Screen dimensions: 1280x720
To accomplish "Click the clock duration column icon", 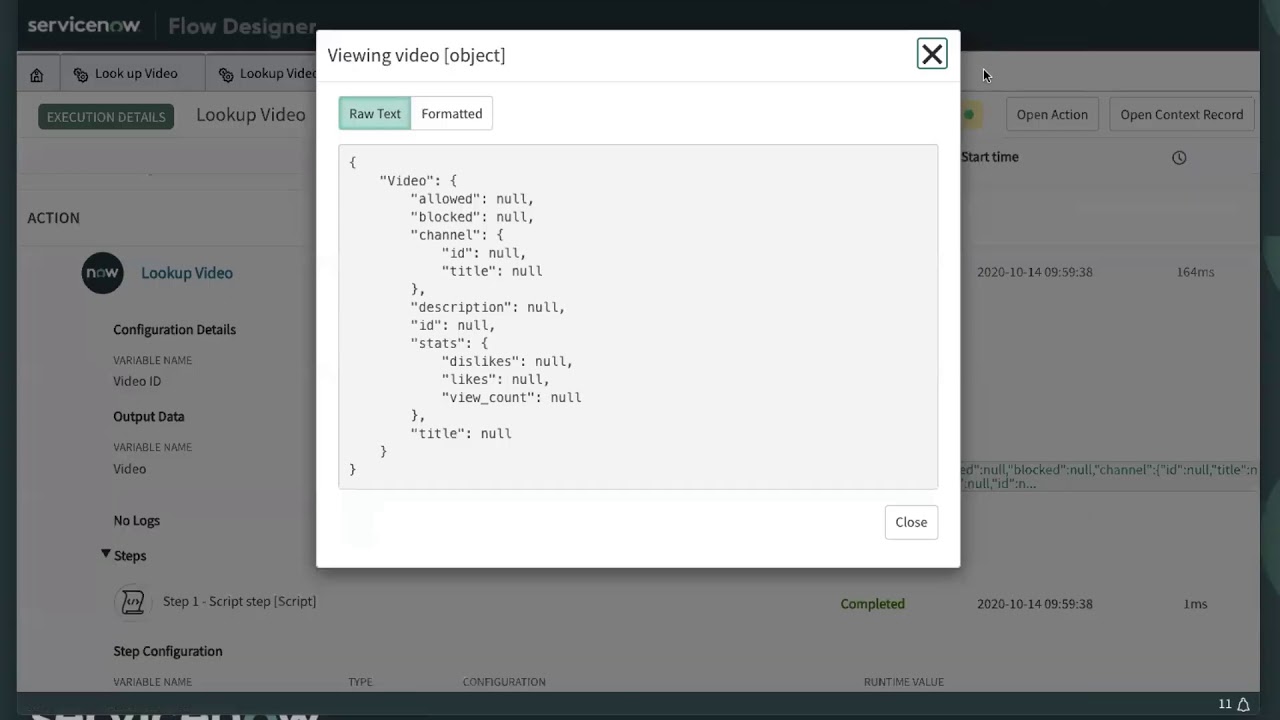I will pyautogui.click(x=1179, y=158).
